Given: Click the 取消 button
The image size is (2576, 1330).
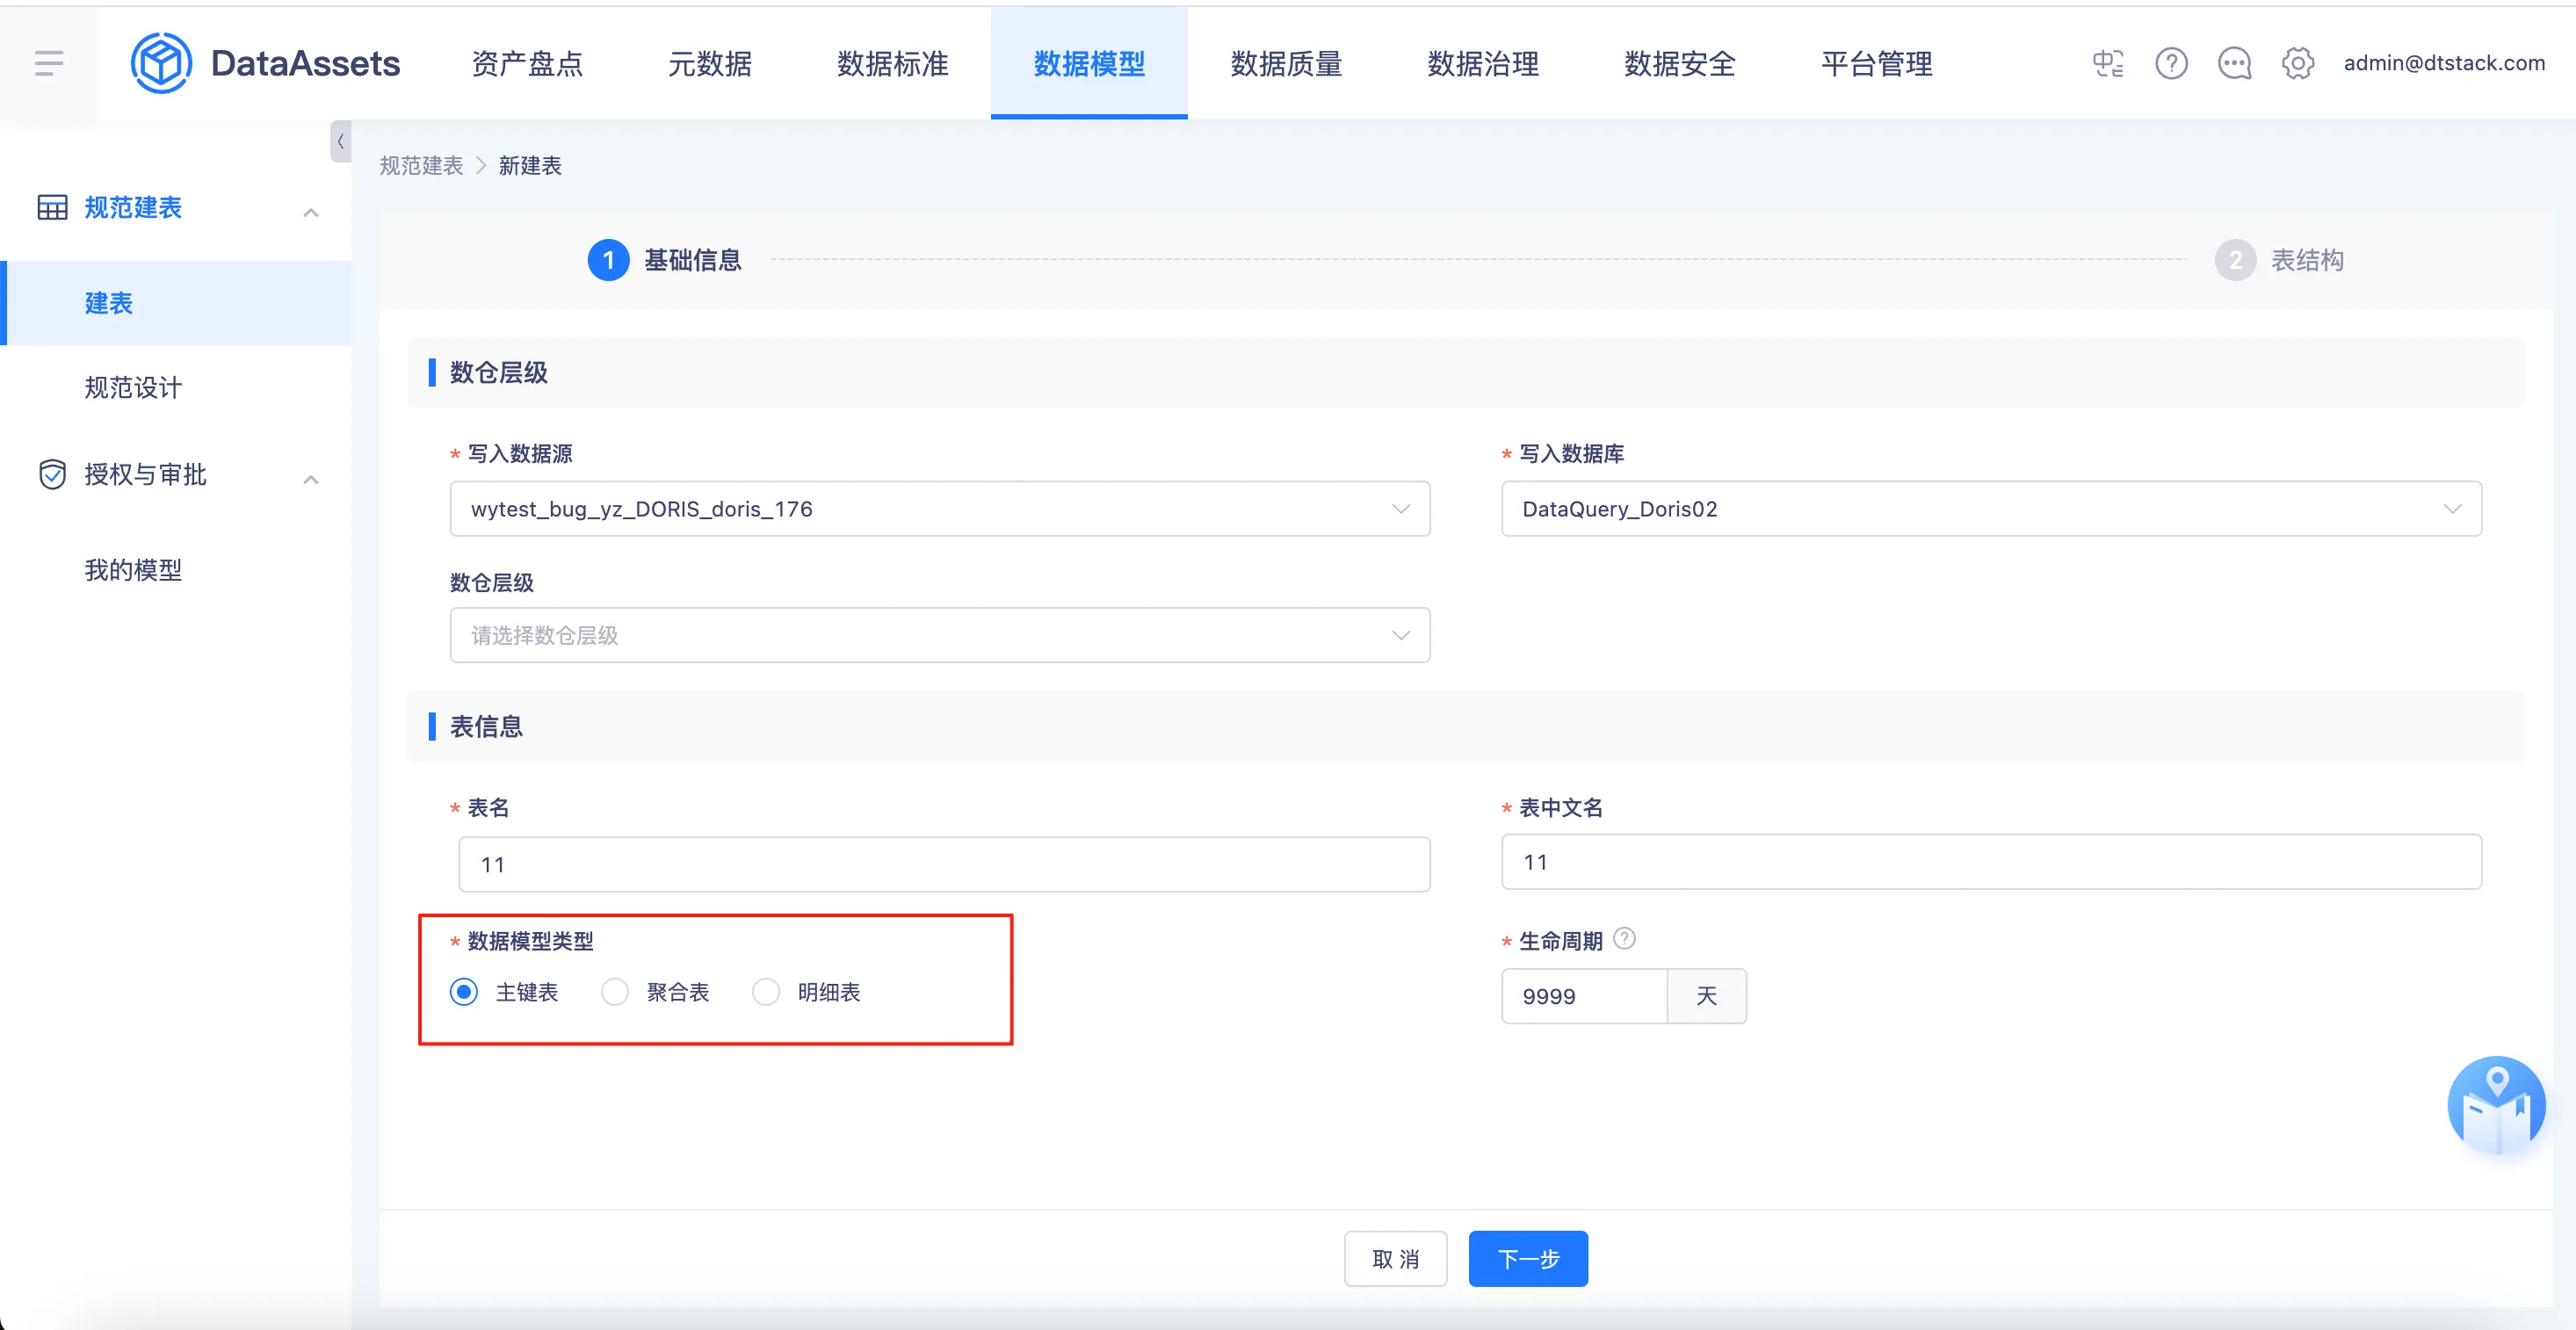Looking at the screenshot, I should [x=1395, y=1259].
